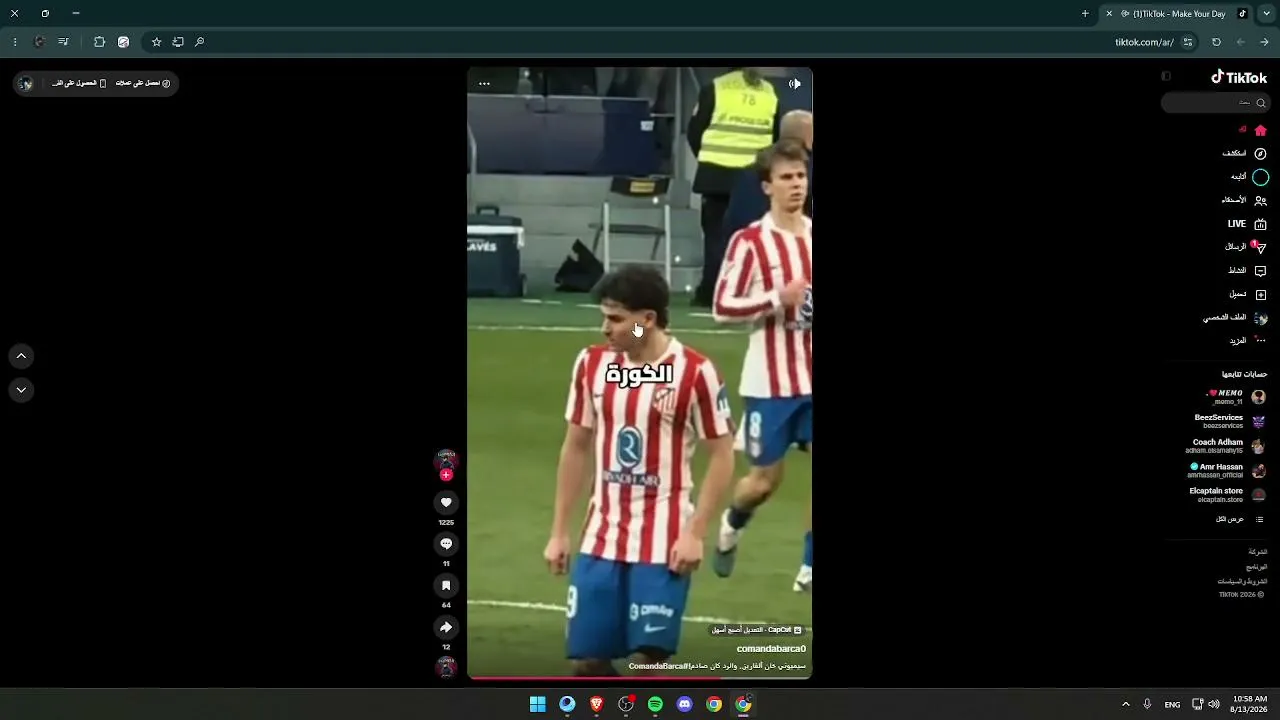Viewport: 1280px width, 720px height.
Task: Open the spinning sound disc below share
Action: (x=446, y=667)
